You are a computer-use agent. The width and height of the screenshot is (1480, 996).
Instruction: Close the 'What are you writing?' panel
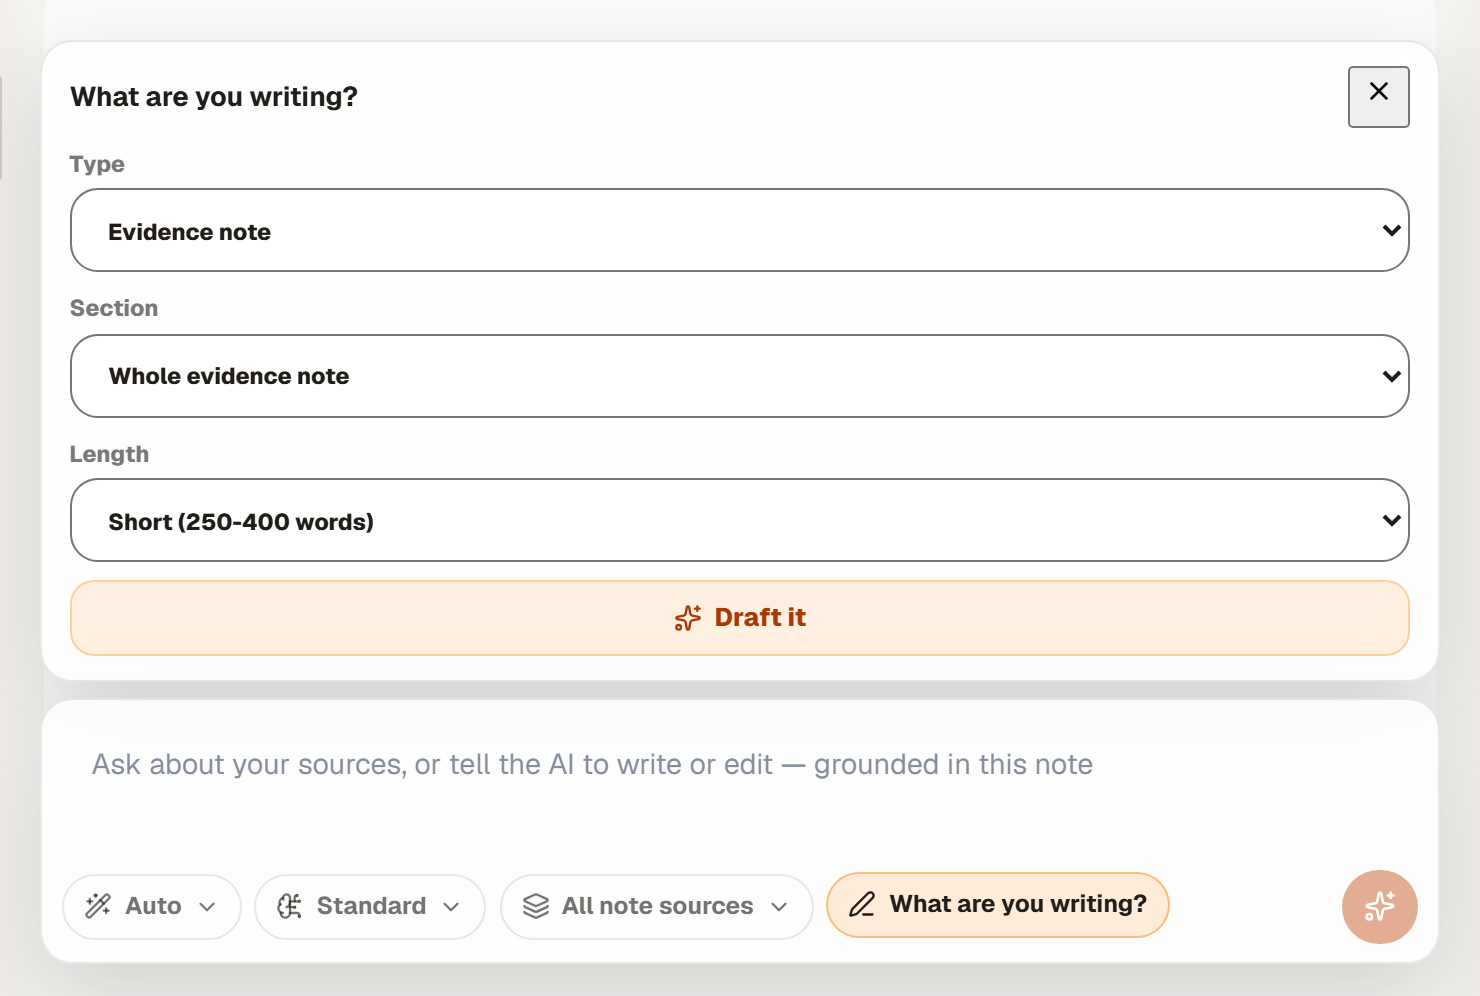(x=1378, y=97)
